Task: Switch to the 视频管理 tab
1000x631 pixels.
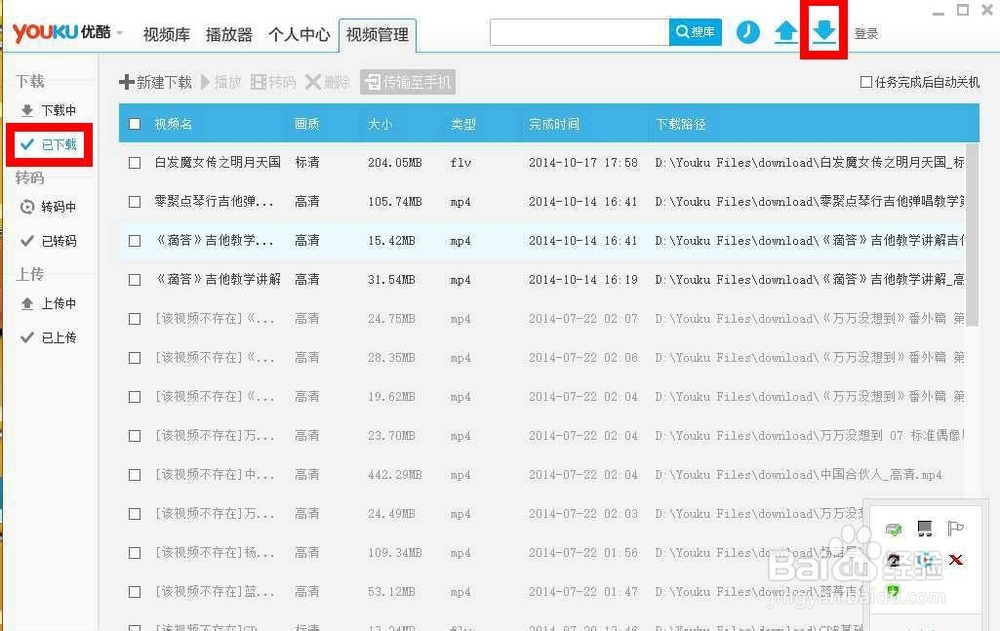Action: click(x=378, y=33)
